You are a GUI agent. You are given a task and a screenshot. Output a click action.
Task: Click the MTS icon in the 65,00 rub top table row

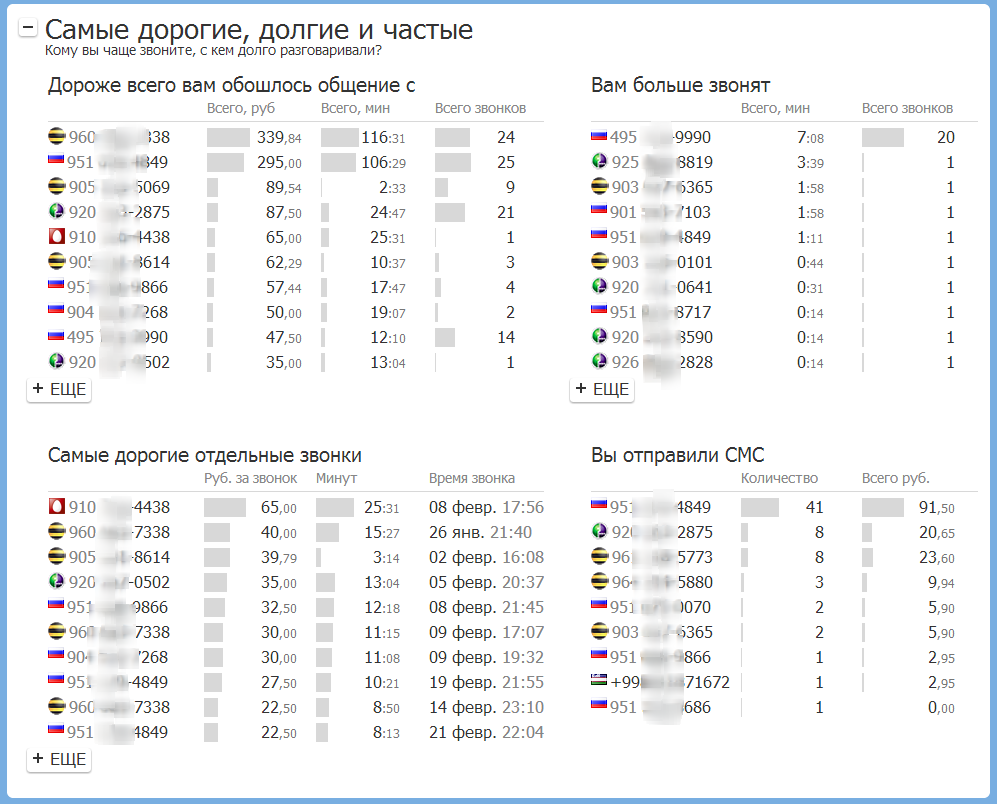(x=57, y=236)
